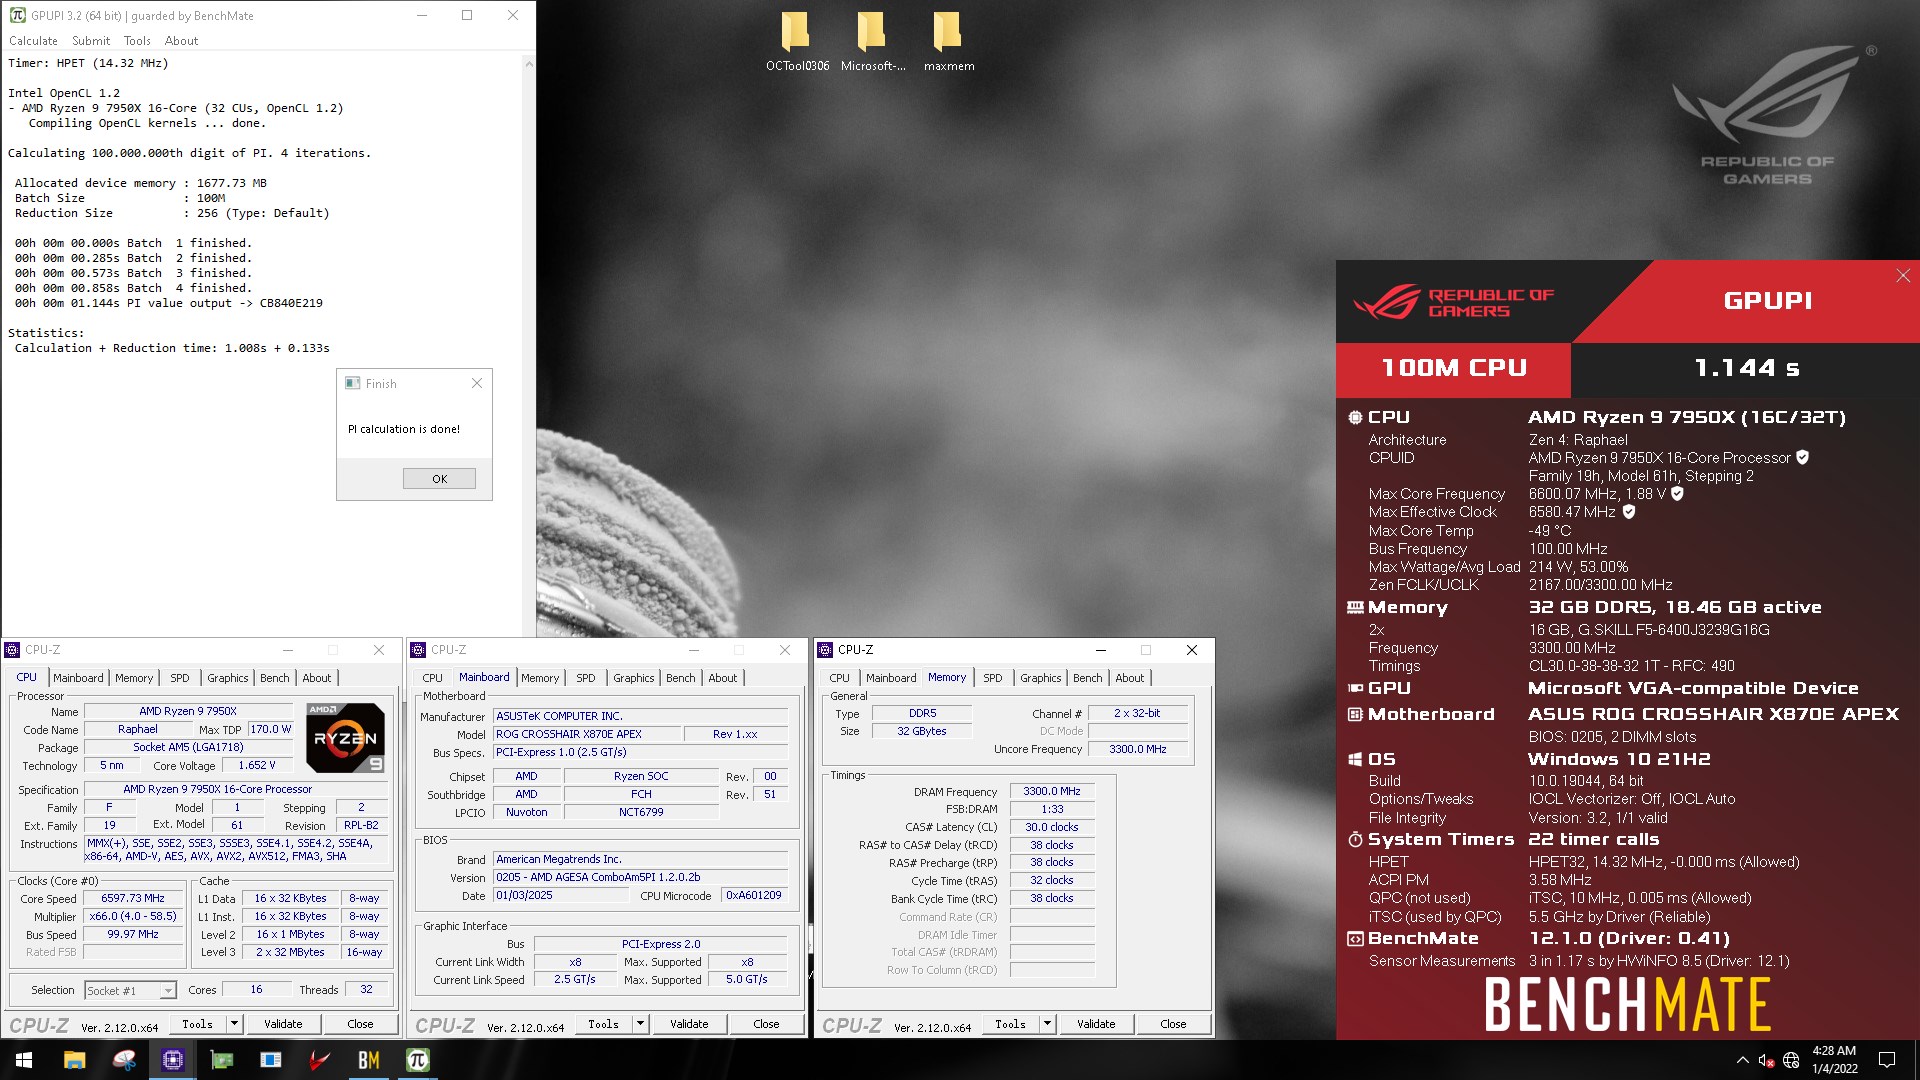Click Validate in left CPU-Z window
This screenshot has width=1920, height=1080.
pyautogui.click(x=283, y=1024)
